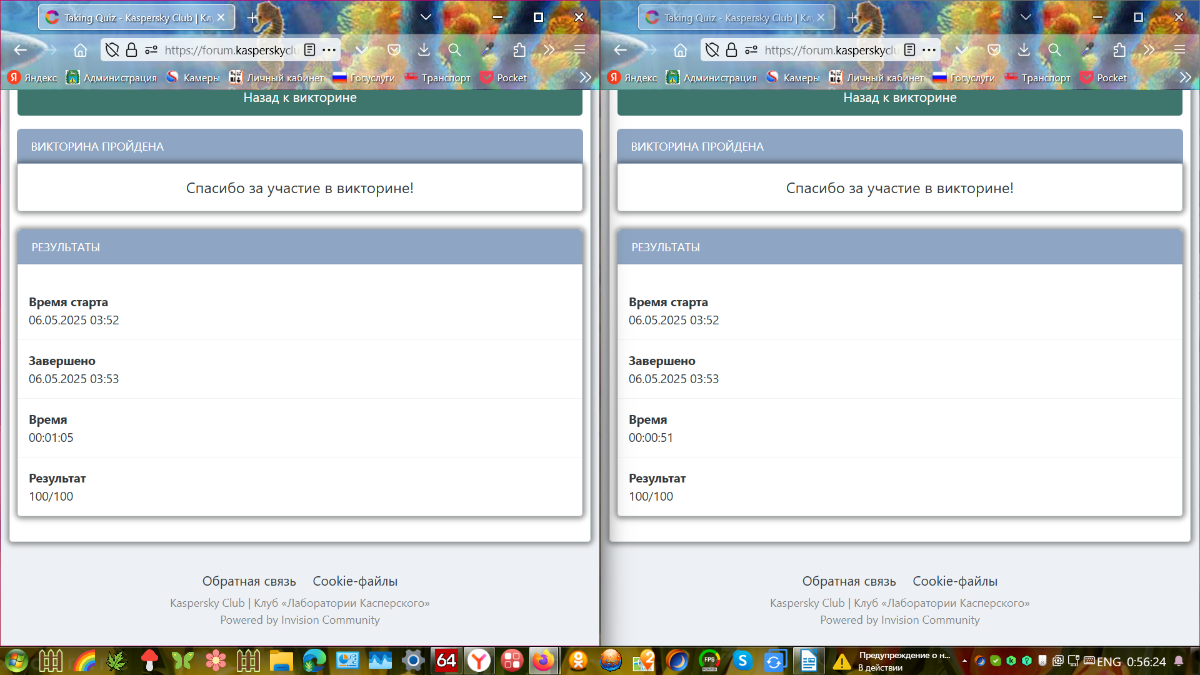This screenshot has height=675, width=1200.
Task: Open hamburger application menu in right window
Action: point(1179,50)
